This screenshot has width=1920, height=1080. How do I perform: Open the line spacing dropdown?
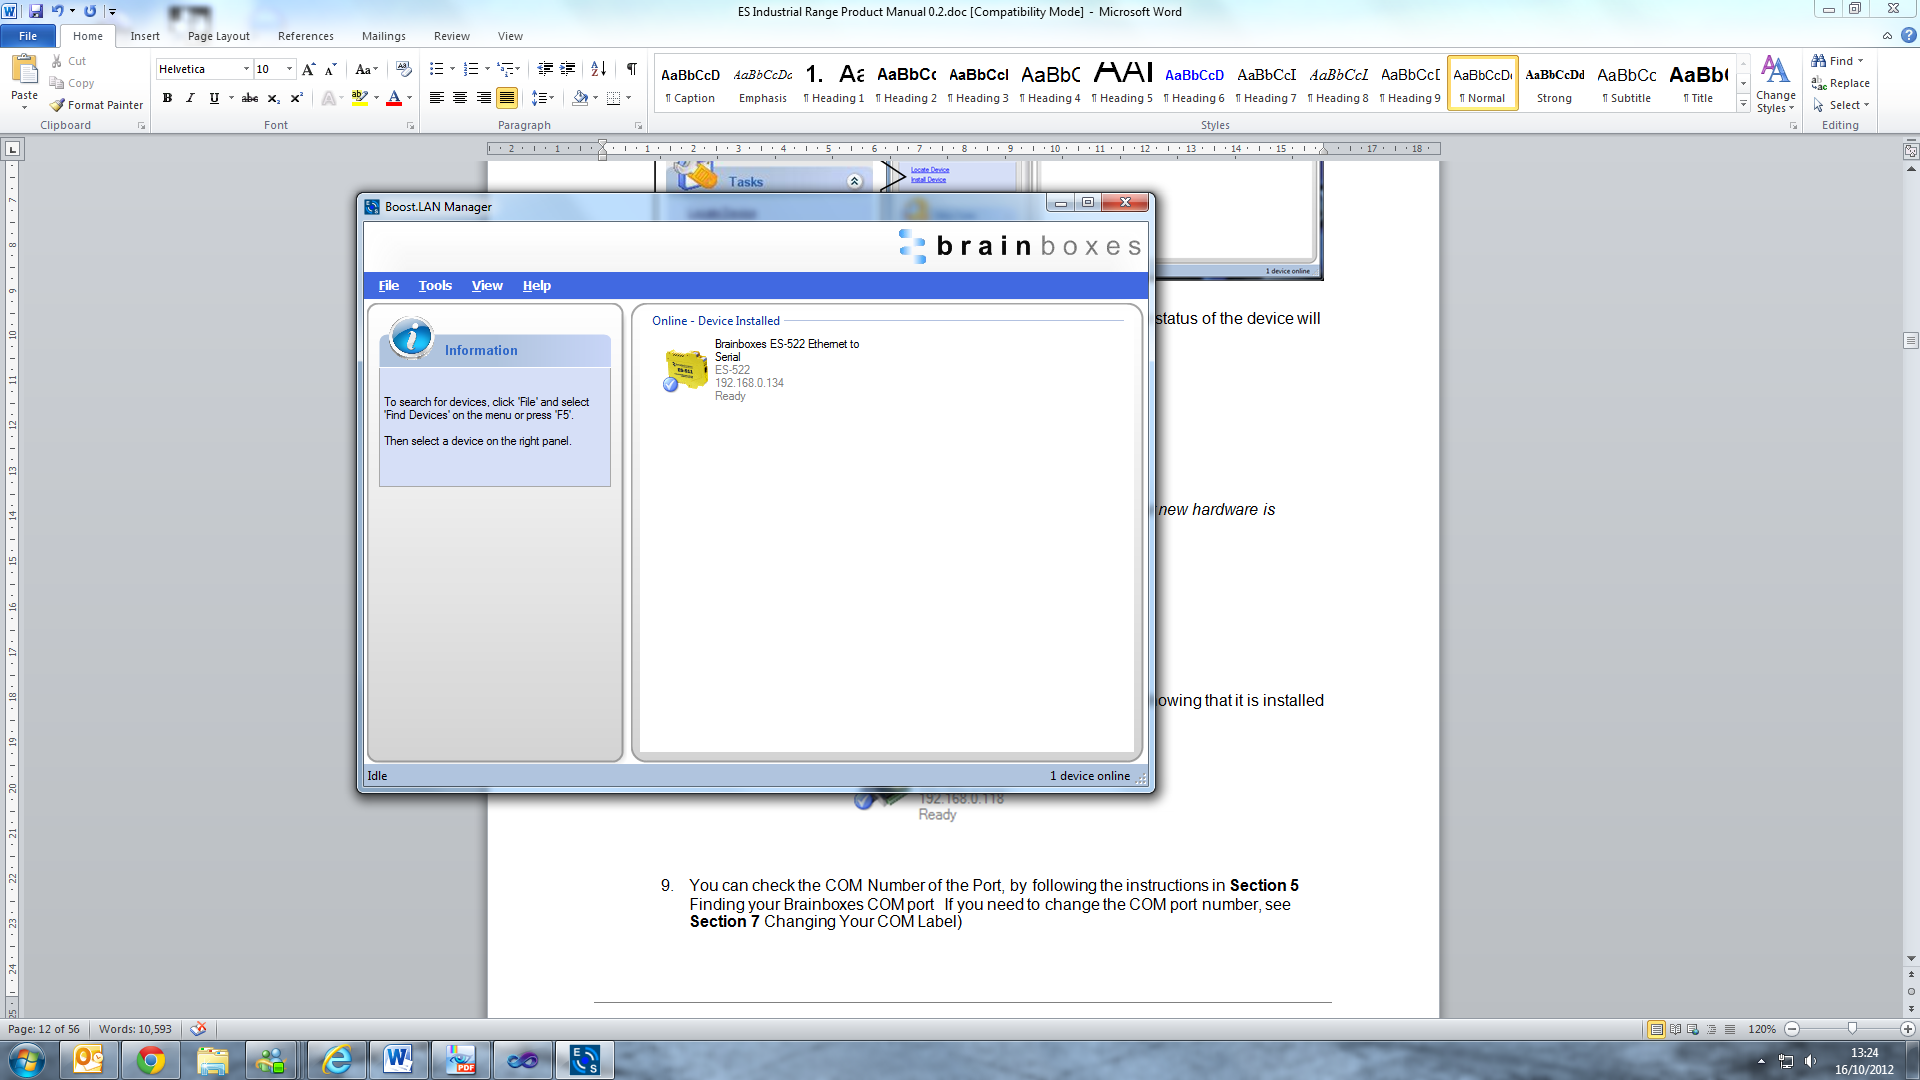pos(543,98)
